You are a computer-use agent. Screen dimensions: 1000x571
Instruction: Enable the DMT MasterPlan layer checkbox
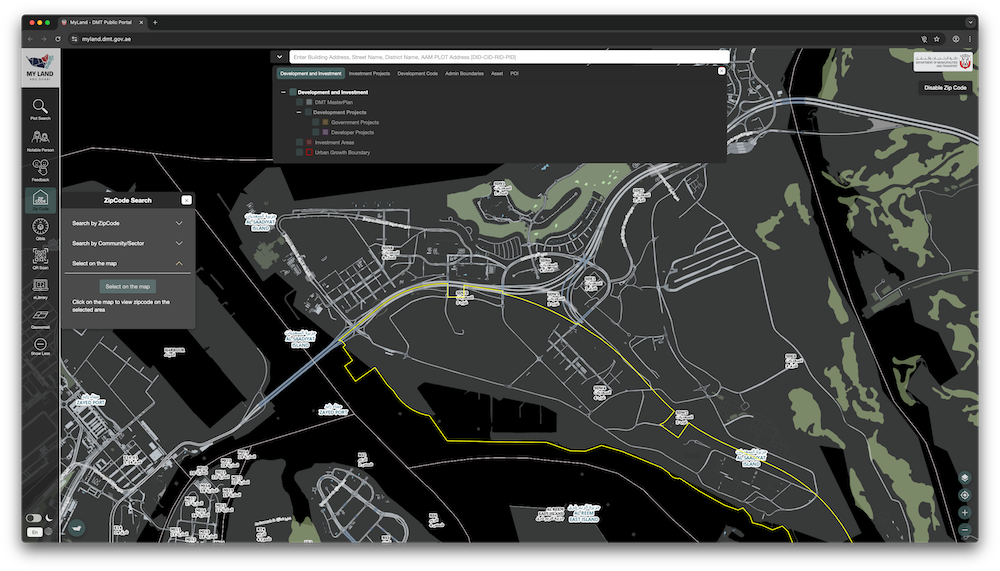pyautogui.click(x=298, y=102)
